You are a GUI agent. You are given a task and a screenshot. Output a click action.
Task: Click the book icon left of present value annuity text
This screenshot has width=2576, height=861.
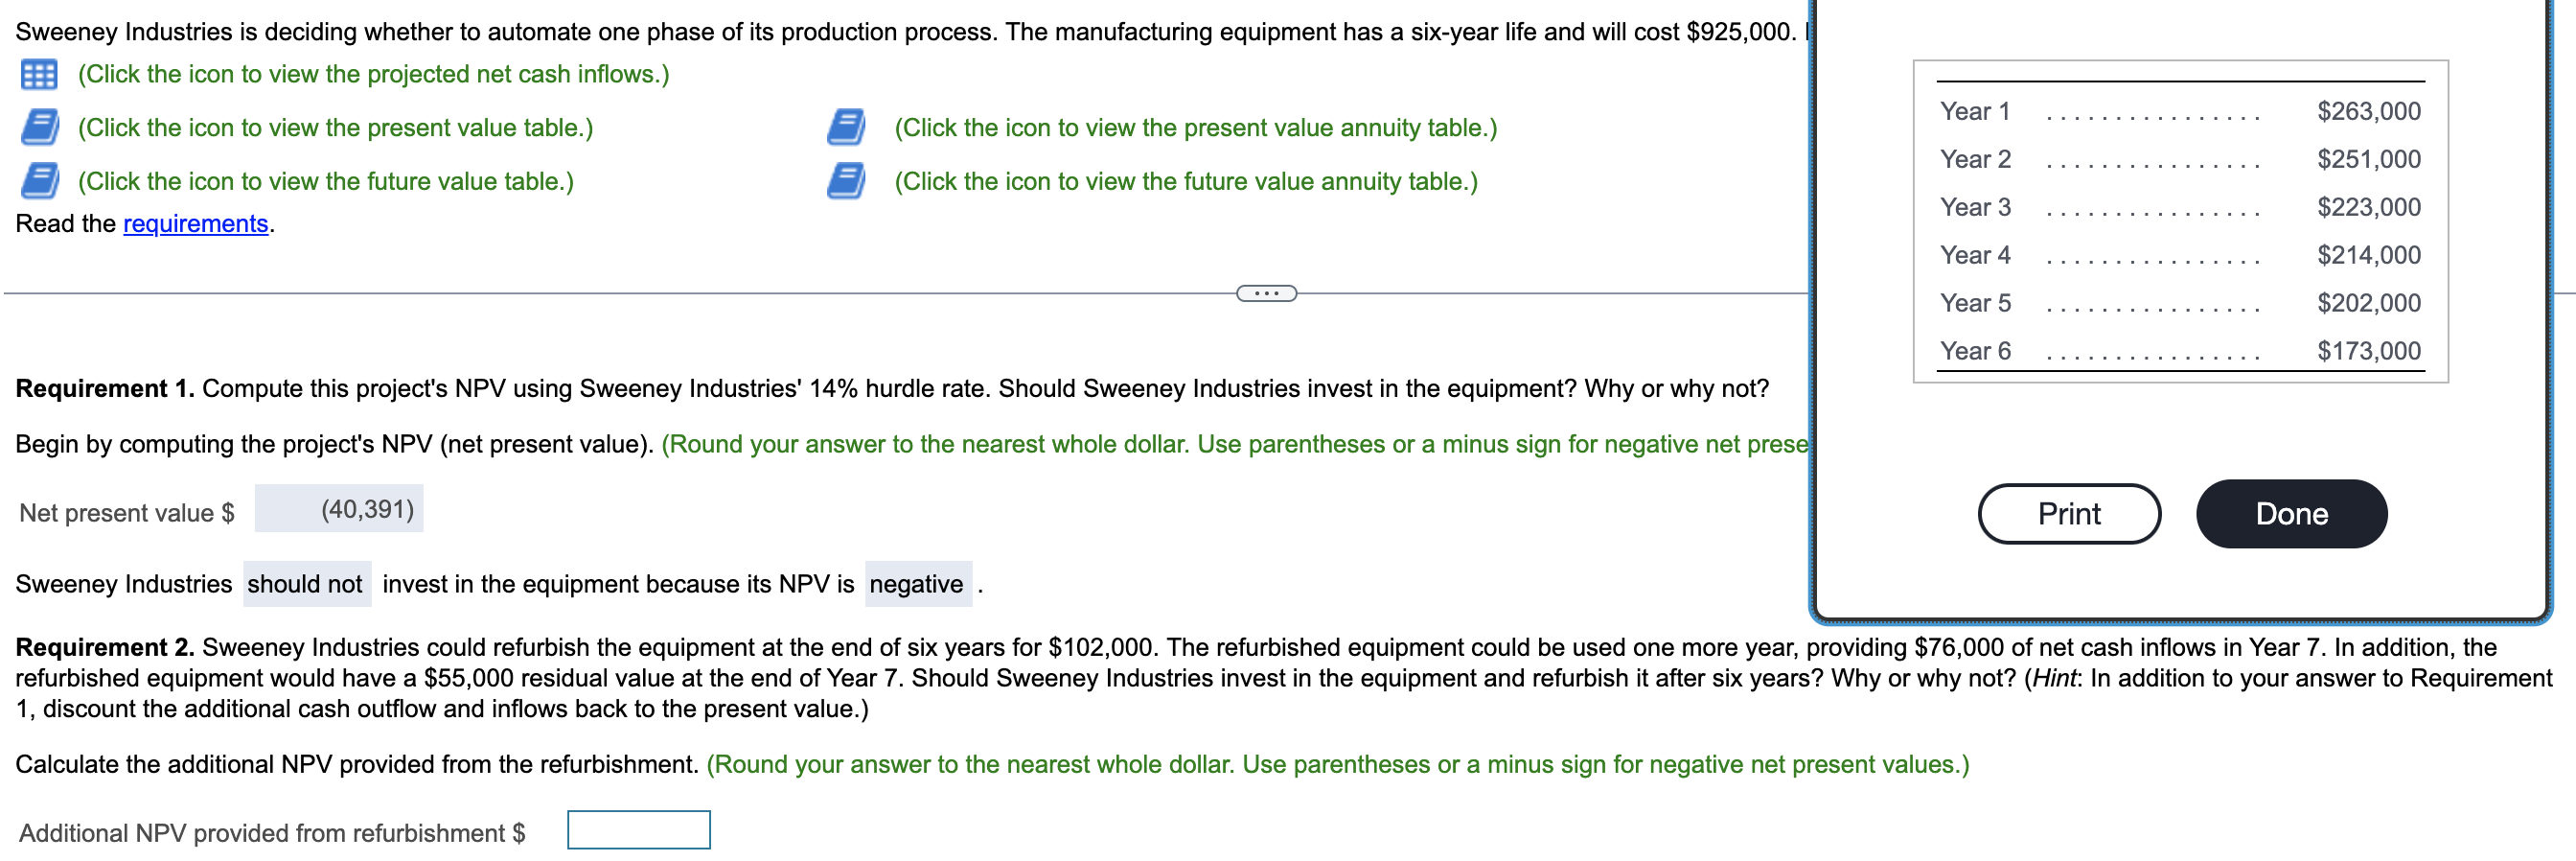click(845, 127)
